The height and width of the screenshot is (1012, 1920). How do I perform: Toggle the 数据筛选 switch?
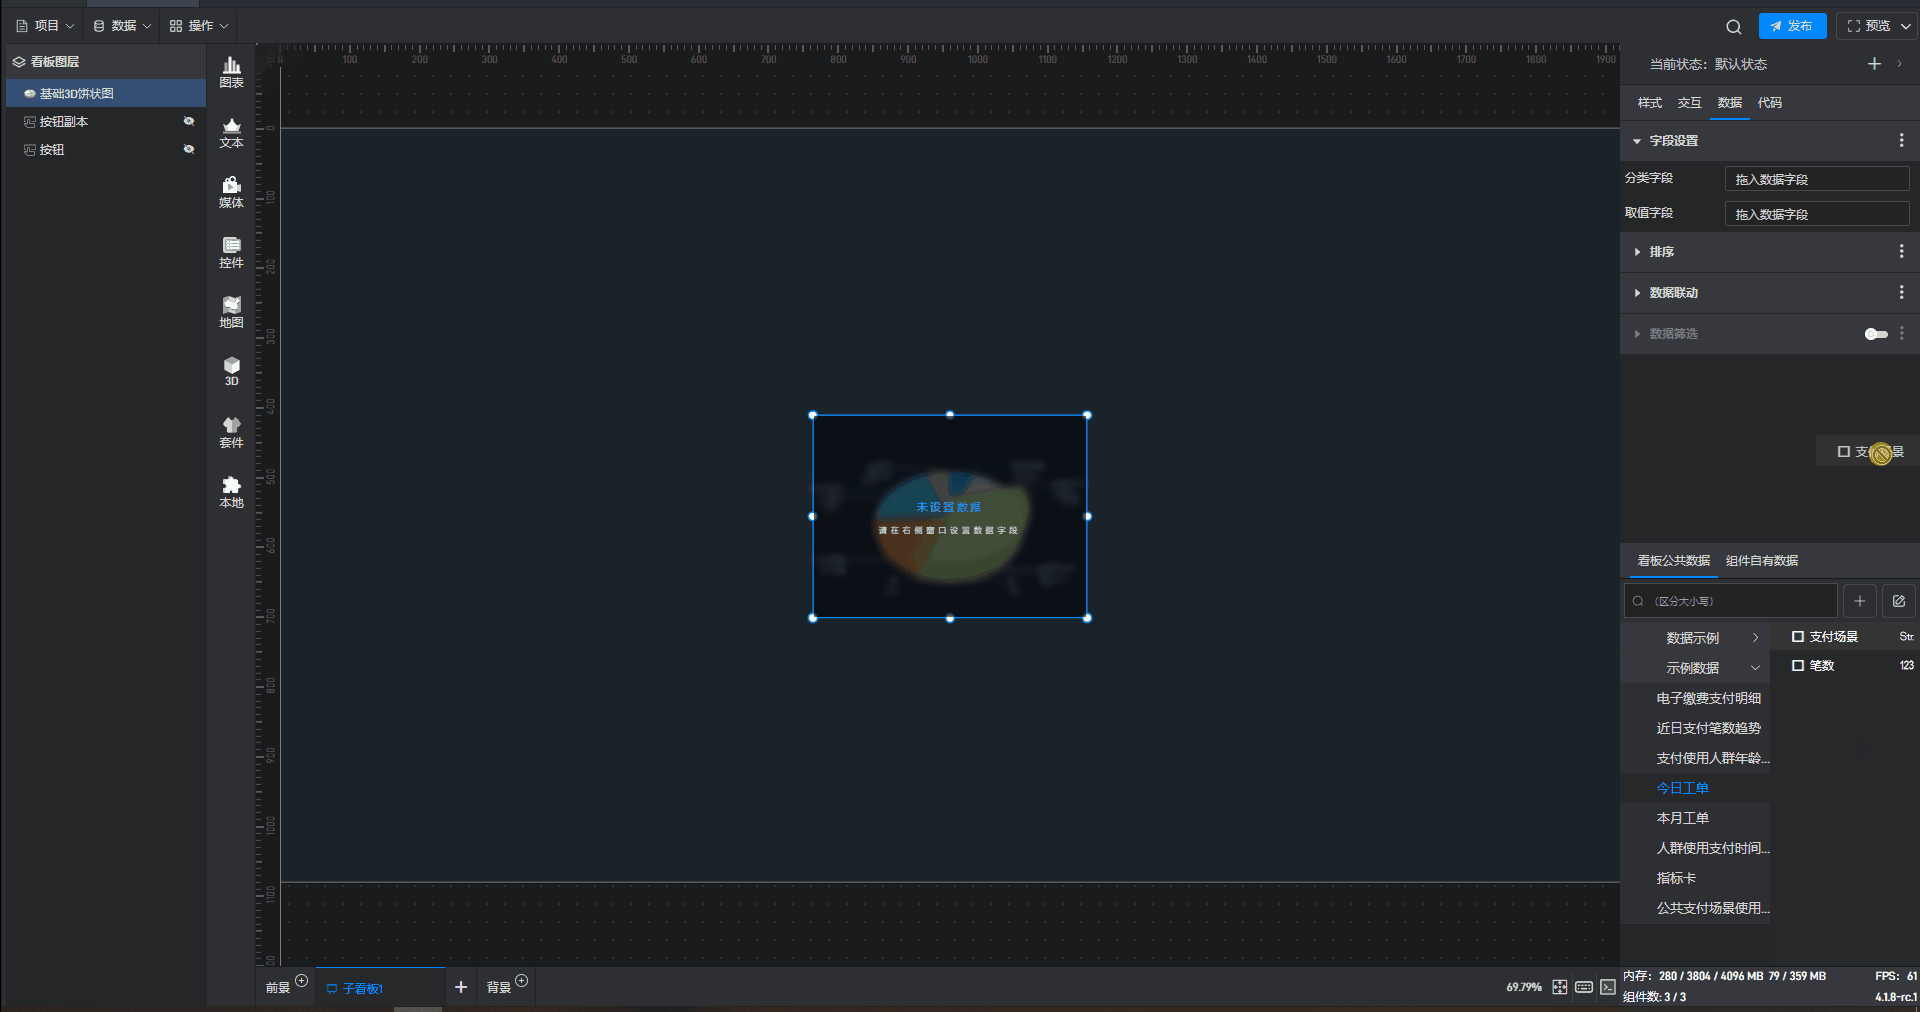coord(1875,334)
